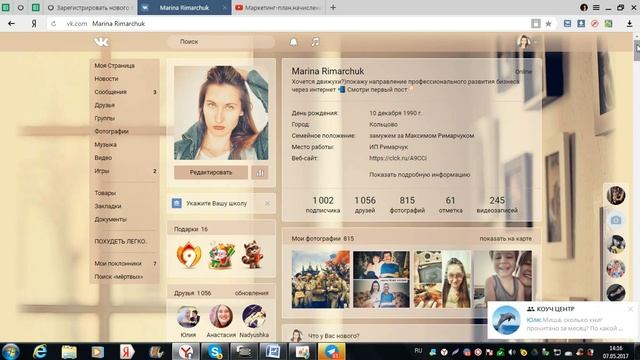Reload the page with refresh icon
The width and height of the screenshot is (640, 360).
pyautogui.click(x=53, y=24)
